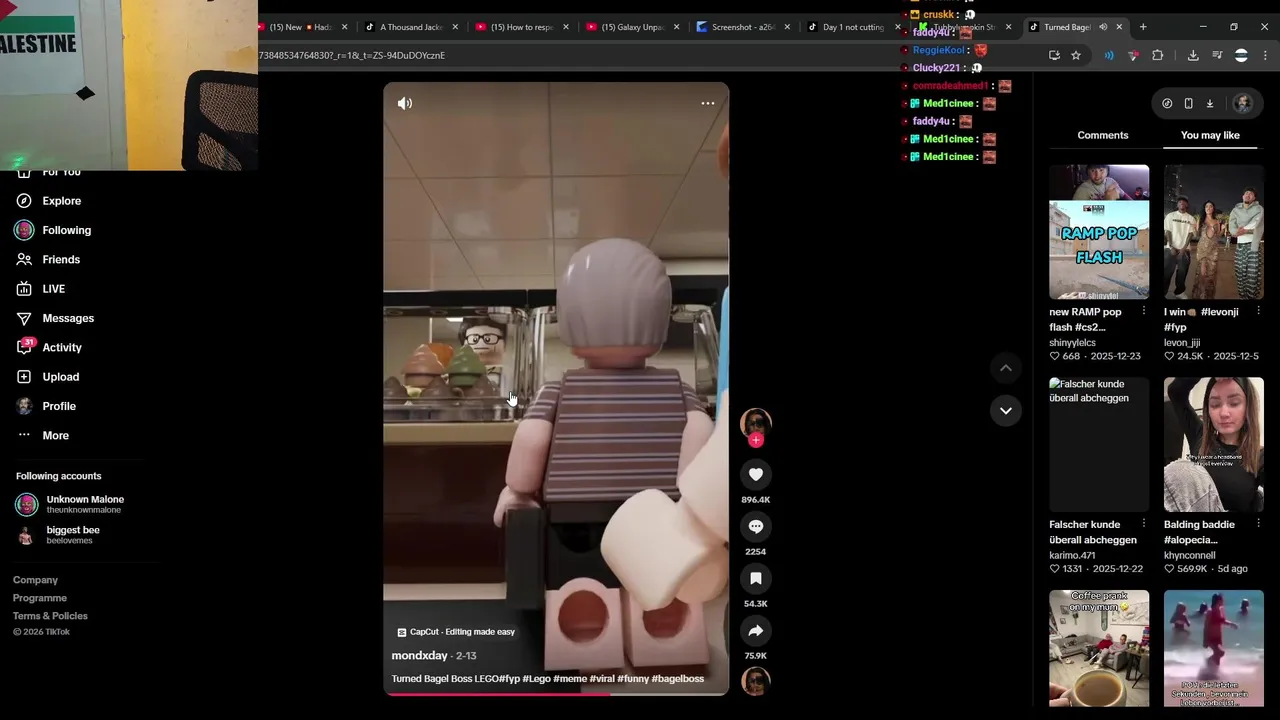Click the address bar URL field

640,56
